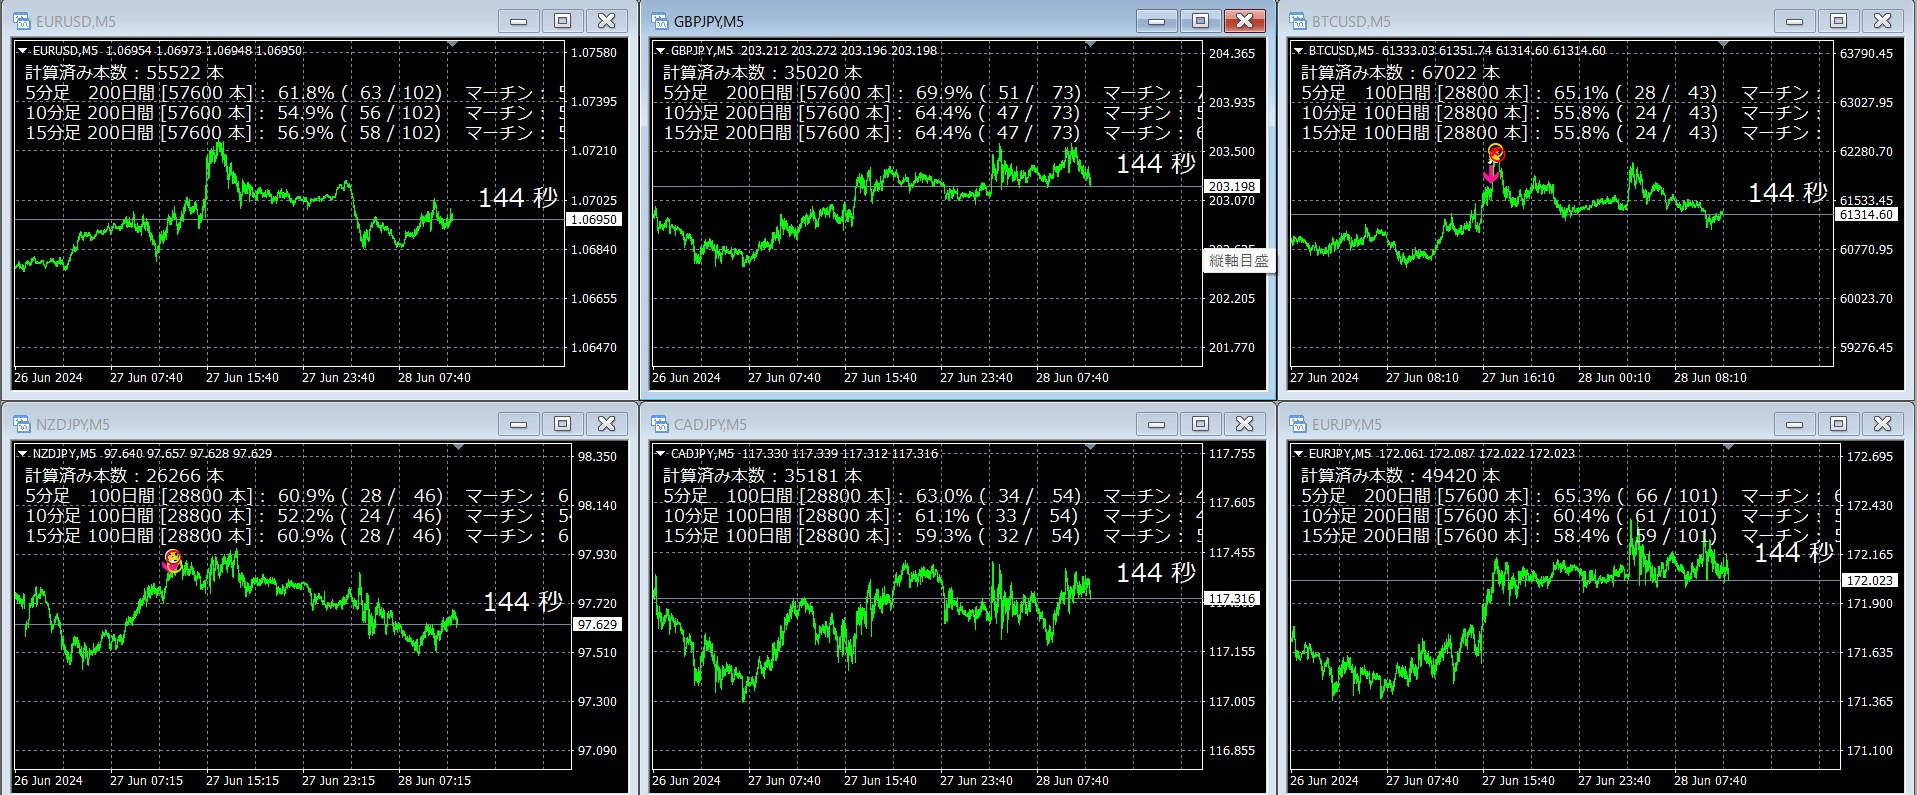Click the 61314.60 price tag on the BTCUSD axis

tap(1866, 214)
